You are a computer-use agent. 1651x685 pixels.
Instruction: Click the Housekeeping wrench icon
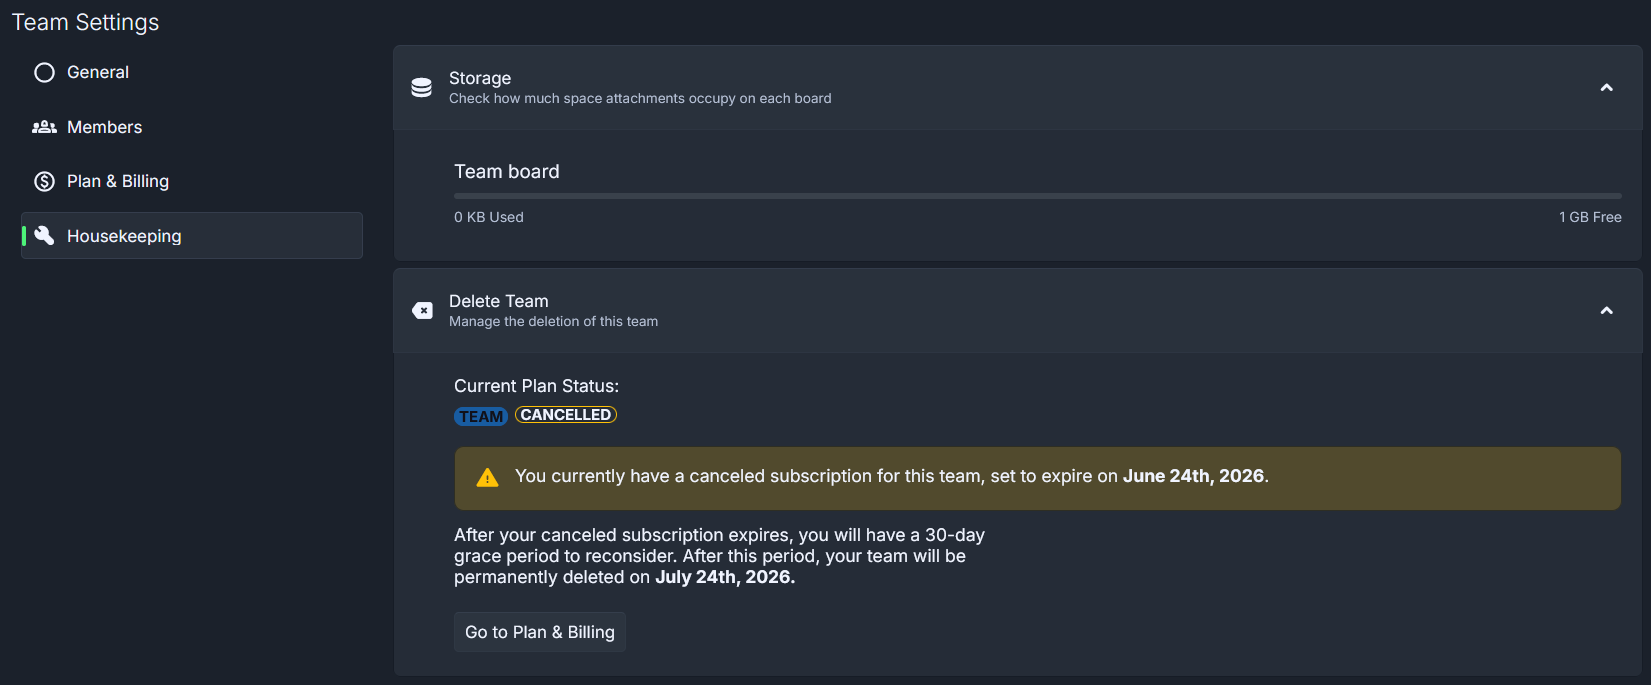pos(44,235)
